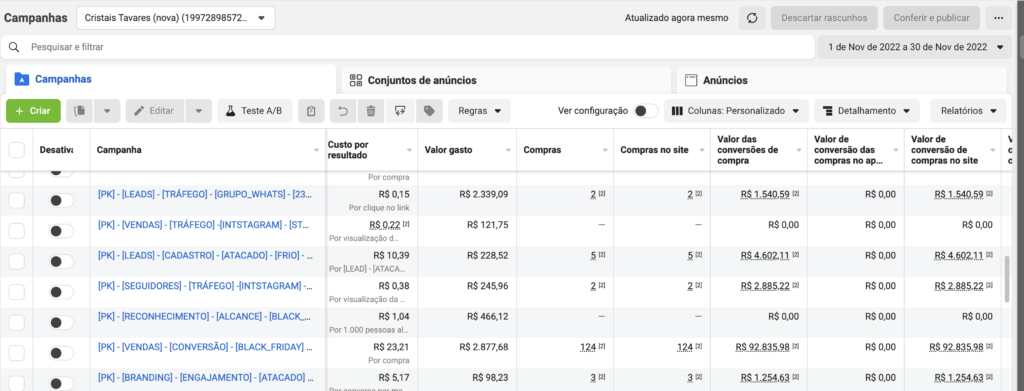Click the green Criar button
Image resolution: width=1024 pixels, height=391 pixels.
click(33, 111)
